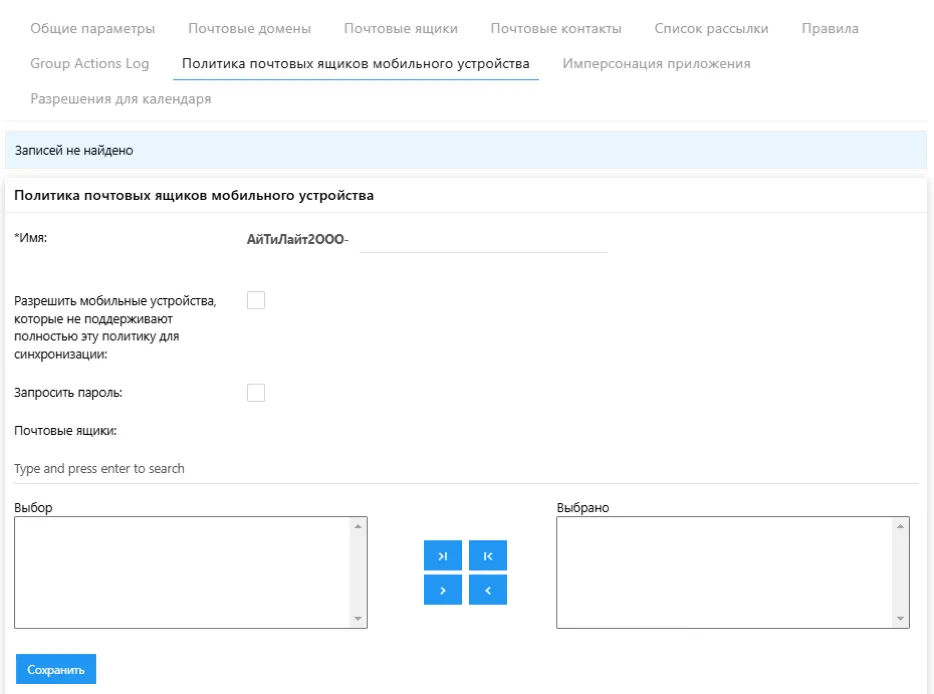Toggle the Запросить пароль checkbox
The width and height of the screenshot is (934, 694).
(256, 393)
